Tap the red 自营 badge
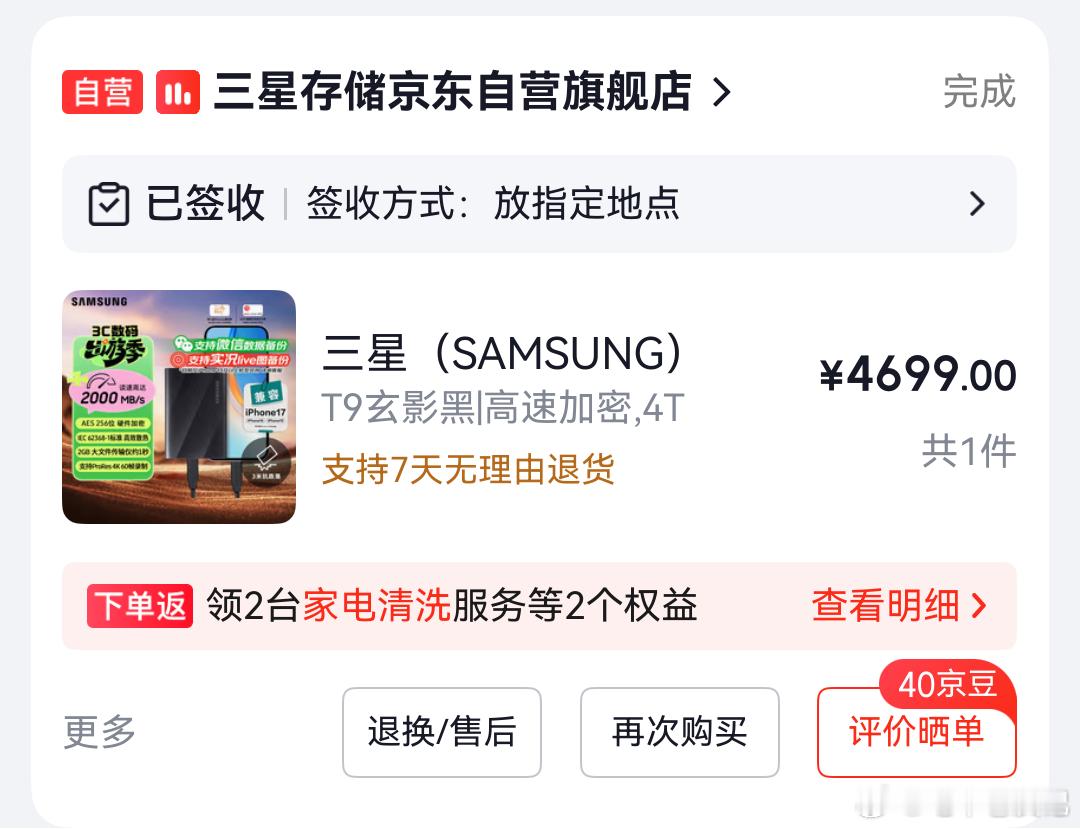Image resolution: width=1080 pixels, height=829 pixels. click(x=103, y=92)
